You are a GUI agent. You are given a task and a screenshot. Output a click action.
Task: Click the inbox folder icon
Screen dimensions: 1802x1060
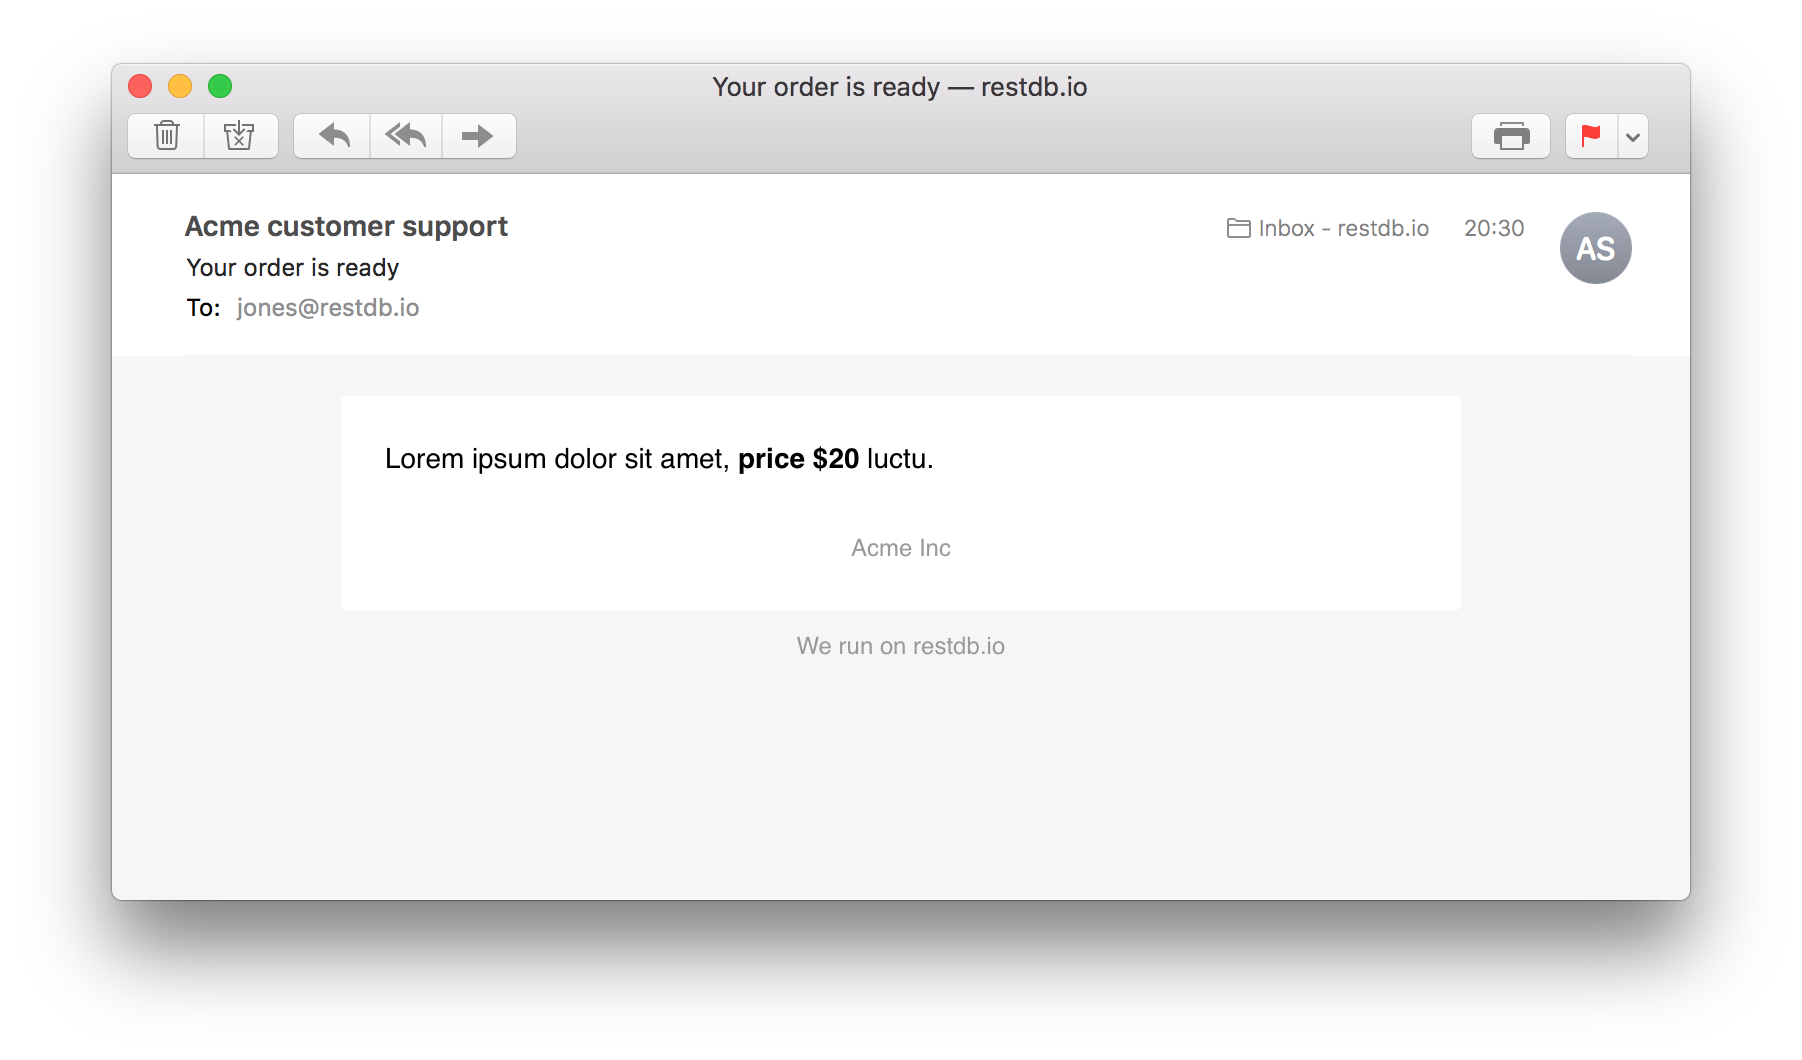tap(1238, 228)
